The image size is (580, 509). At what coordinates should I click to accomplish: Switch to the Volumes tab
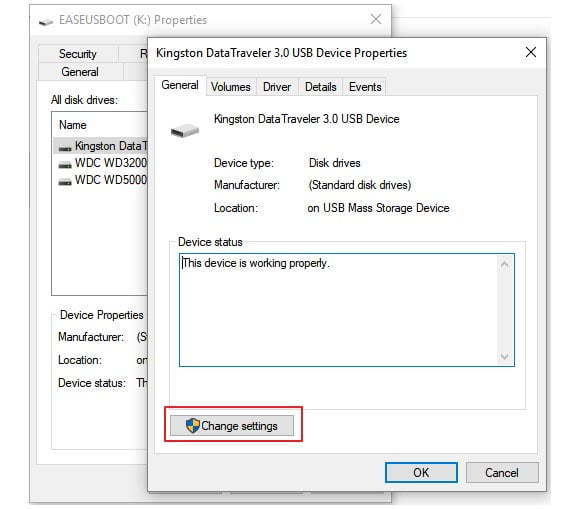tap(230, 87)
